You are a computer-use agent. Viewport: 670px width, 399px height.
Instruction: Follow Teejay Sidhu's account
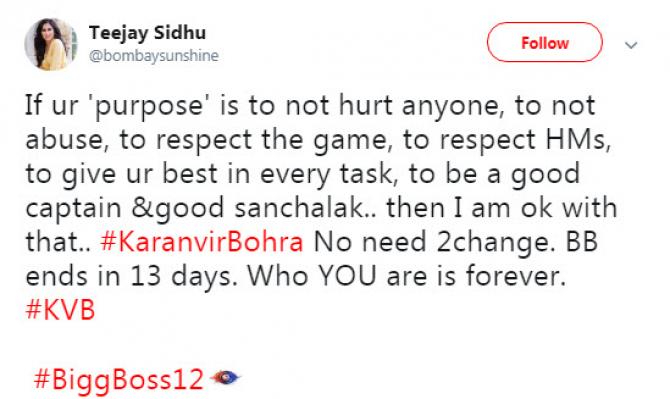[545, 42]
